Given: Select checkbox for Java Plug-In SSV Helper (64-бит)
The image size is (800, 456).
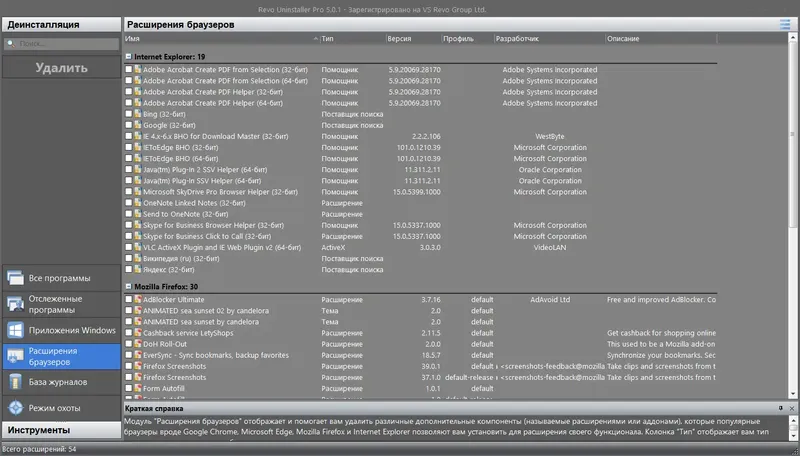Looking at the screenshot, I should click(129, 181).
